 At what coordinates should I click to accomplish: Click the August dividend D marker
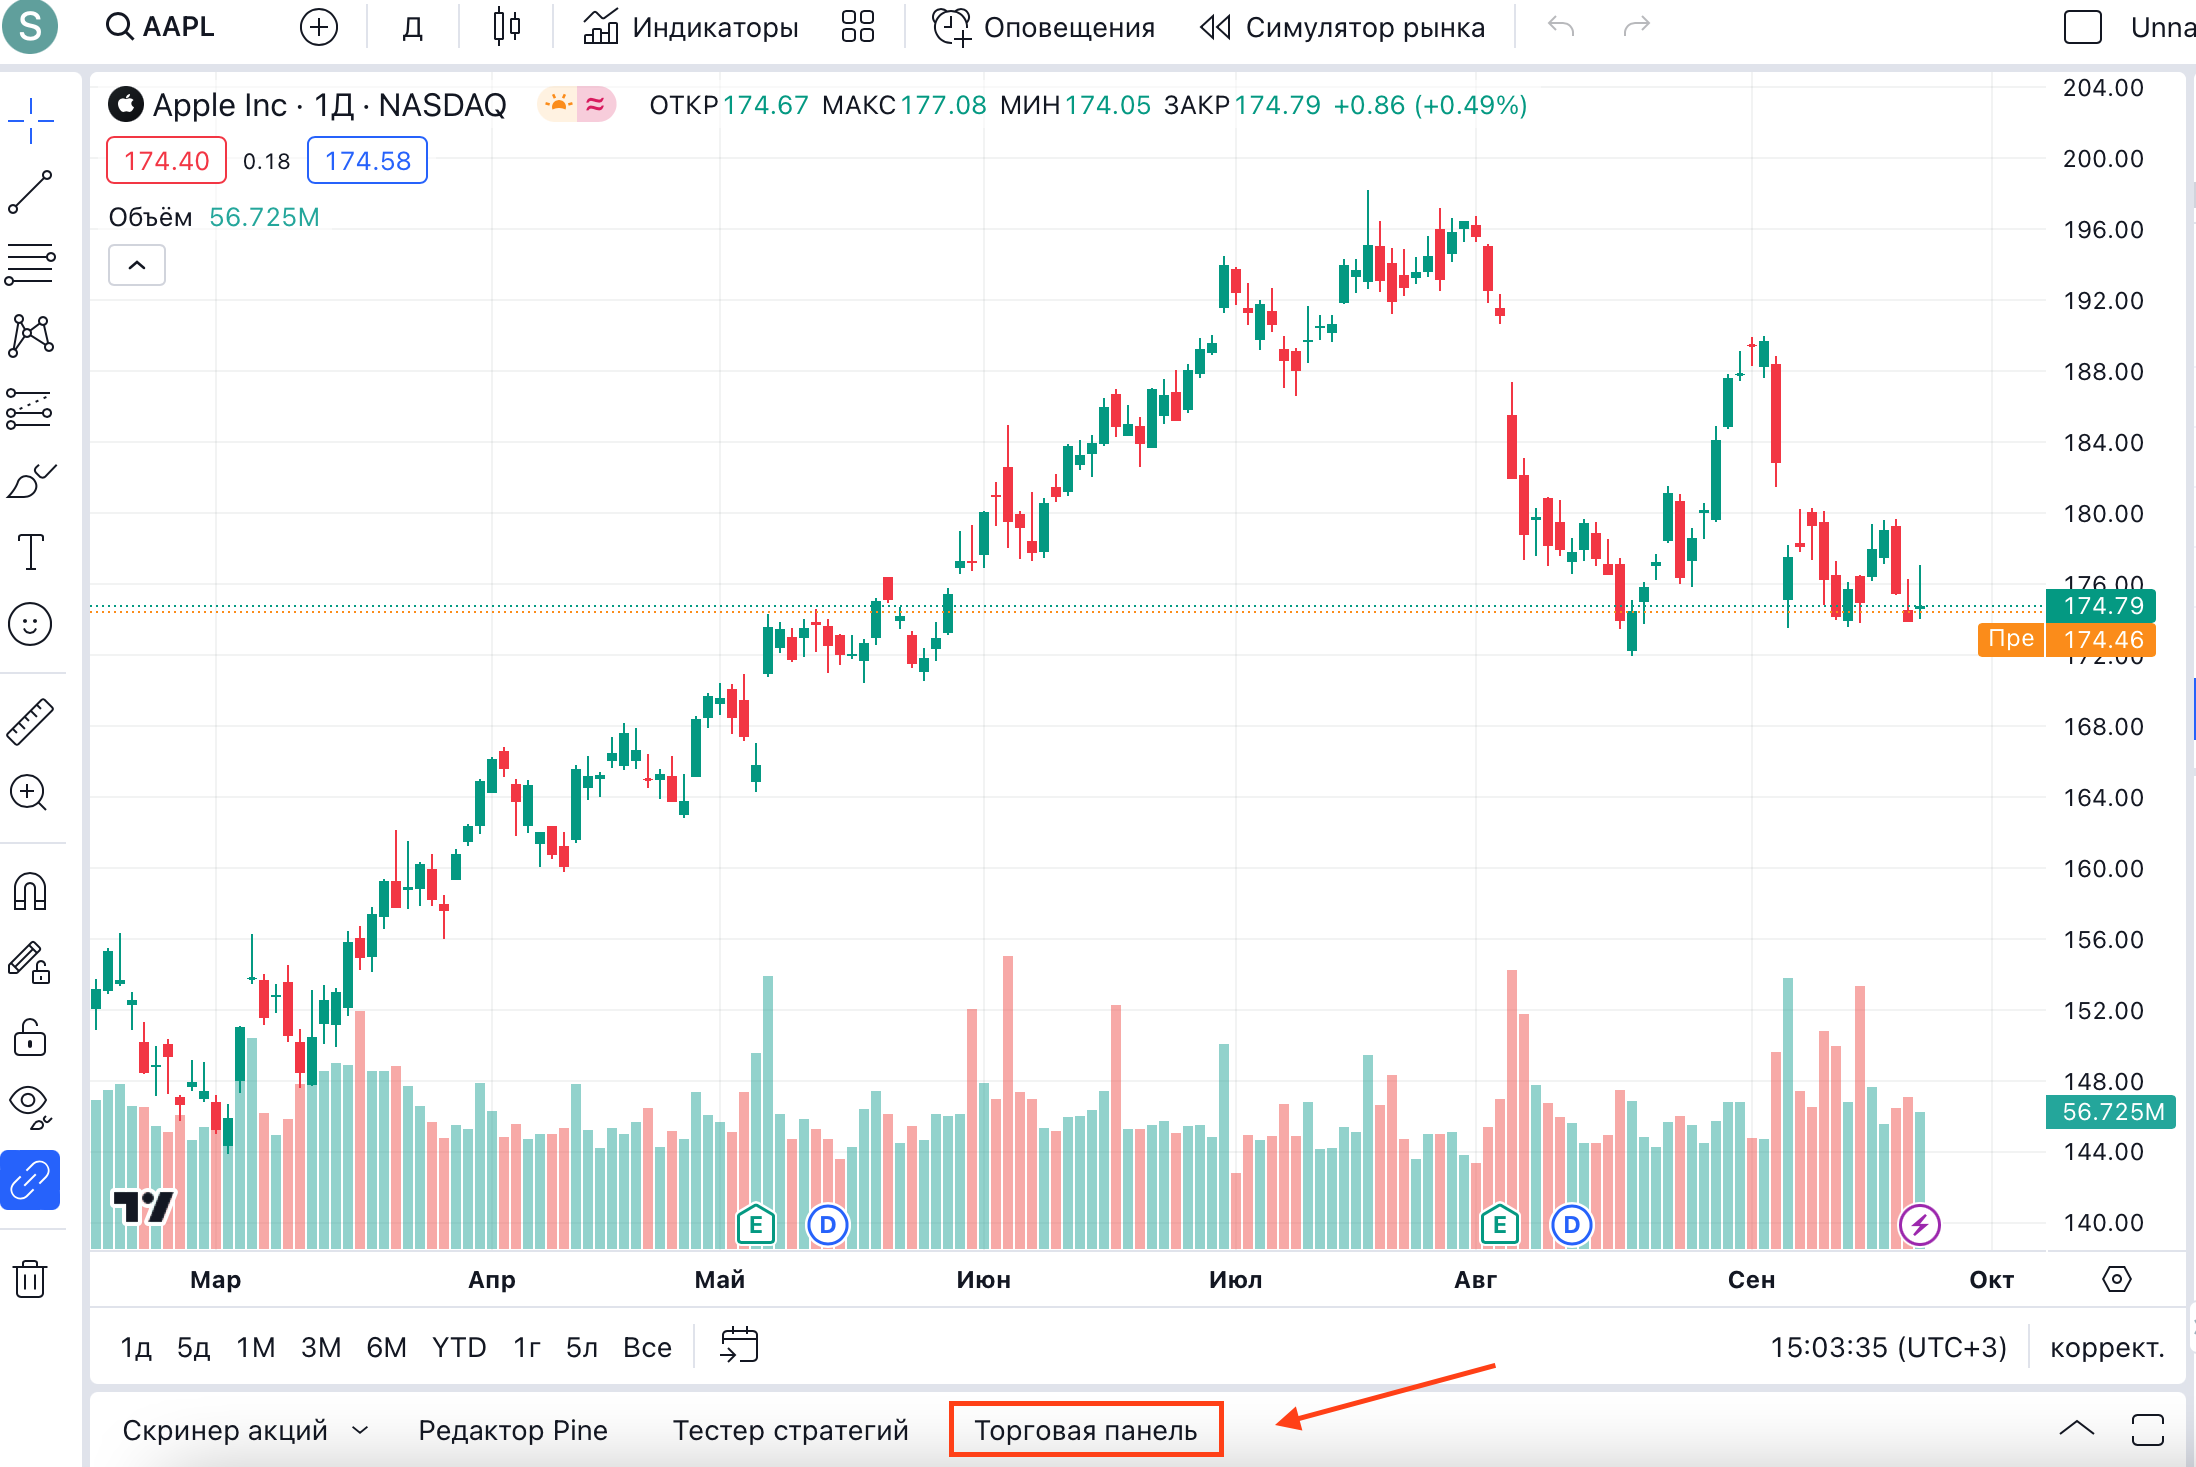click(x=1572, y=1224)
